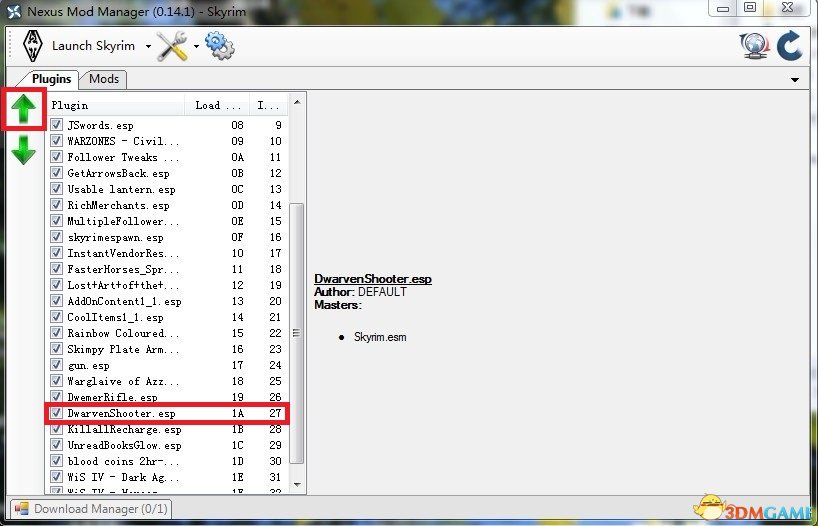818x526 pixels.
Task: Select the WiS IV - Dark Ag plugin row
Action: pyautogui.click(x=167, y=477)
